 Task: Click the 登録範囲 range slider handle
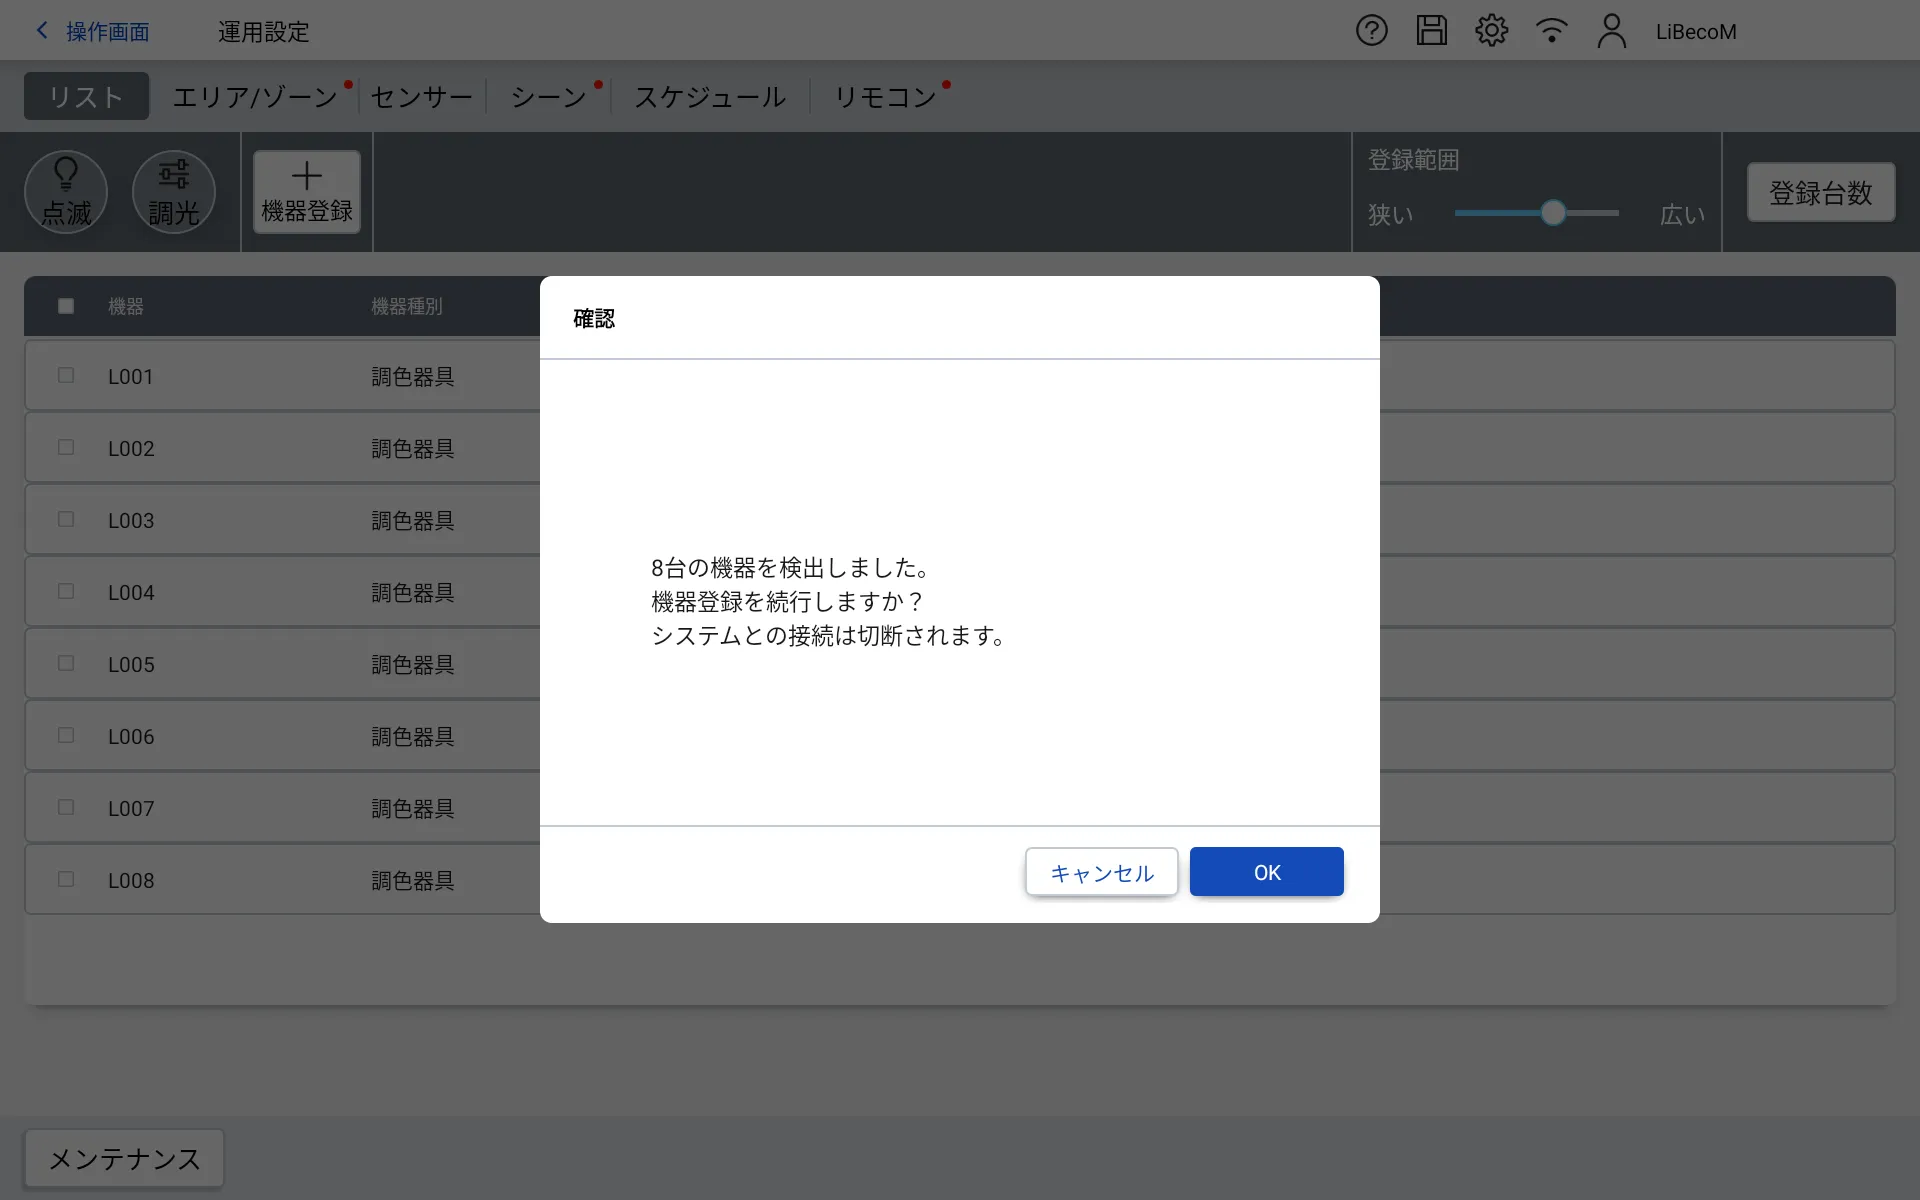(1552, 213)
